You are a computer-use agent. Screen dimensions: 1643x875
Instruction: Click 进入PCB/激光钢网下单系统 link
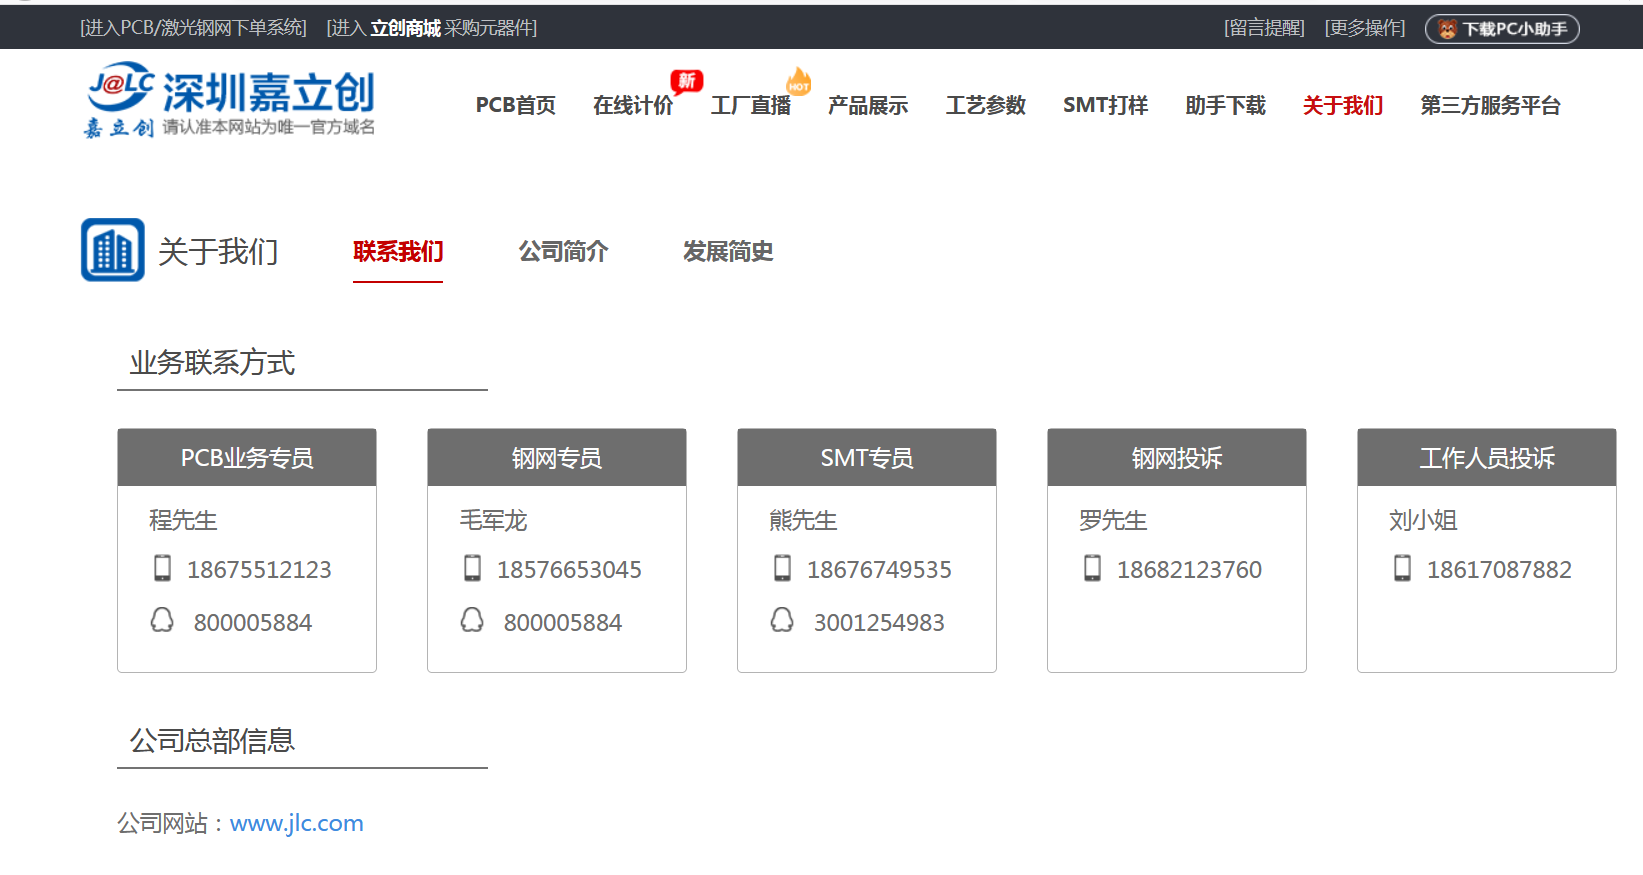[193, 28]
